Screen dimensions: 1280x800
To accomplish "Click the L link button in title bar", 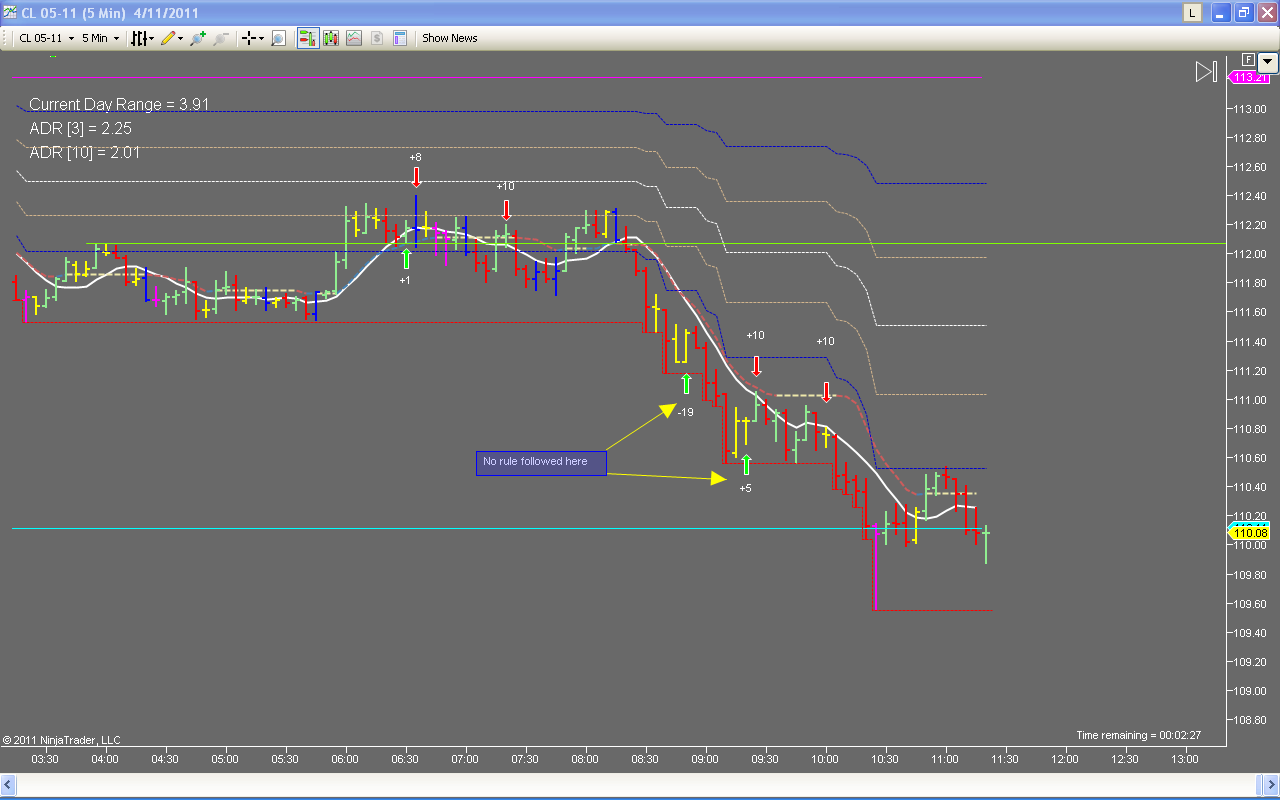I will [x=1192, y=13].
